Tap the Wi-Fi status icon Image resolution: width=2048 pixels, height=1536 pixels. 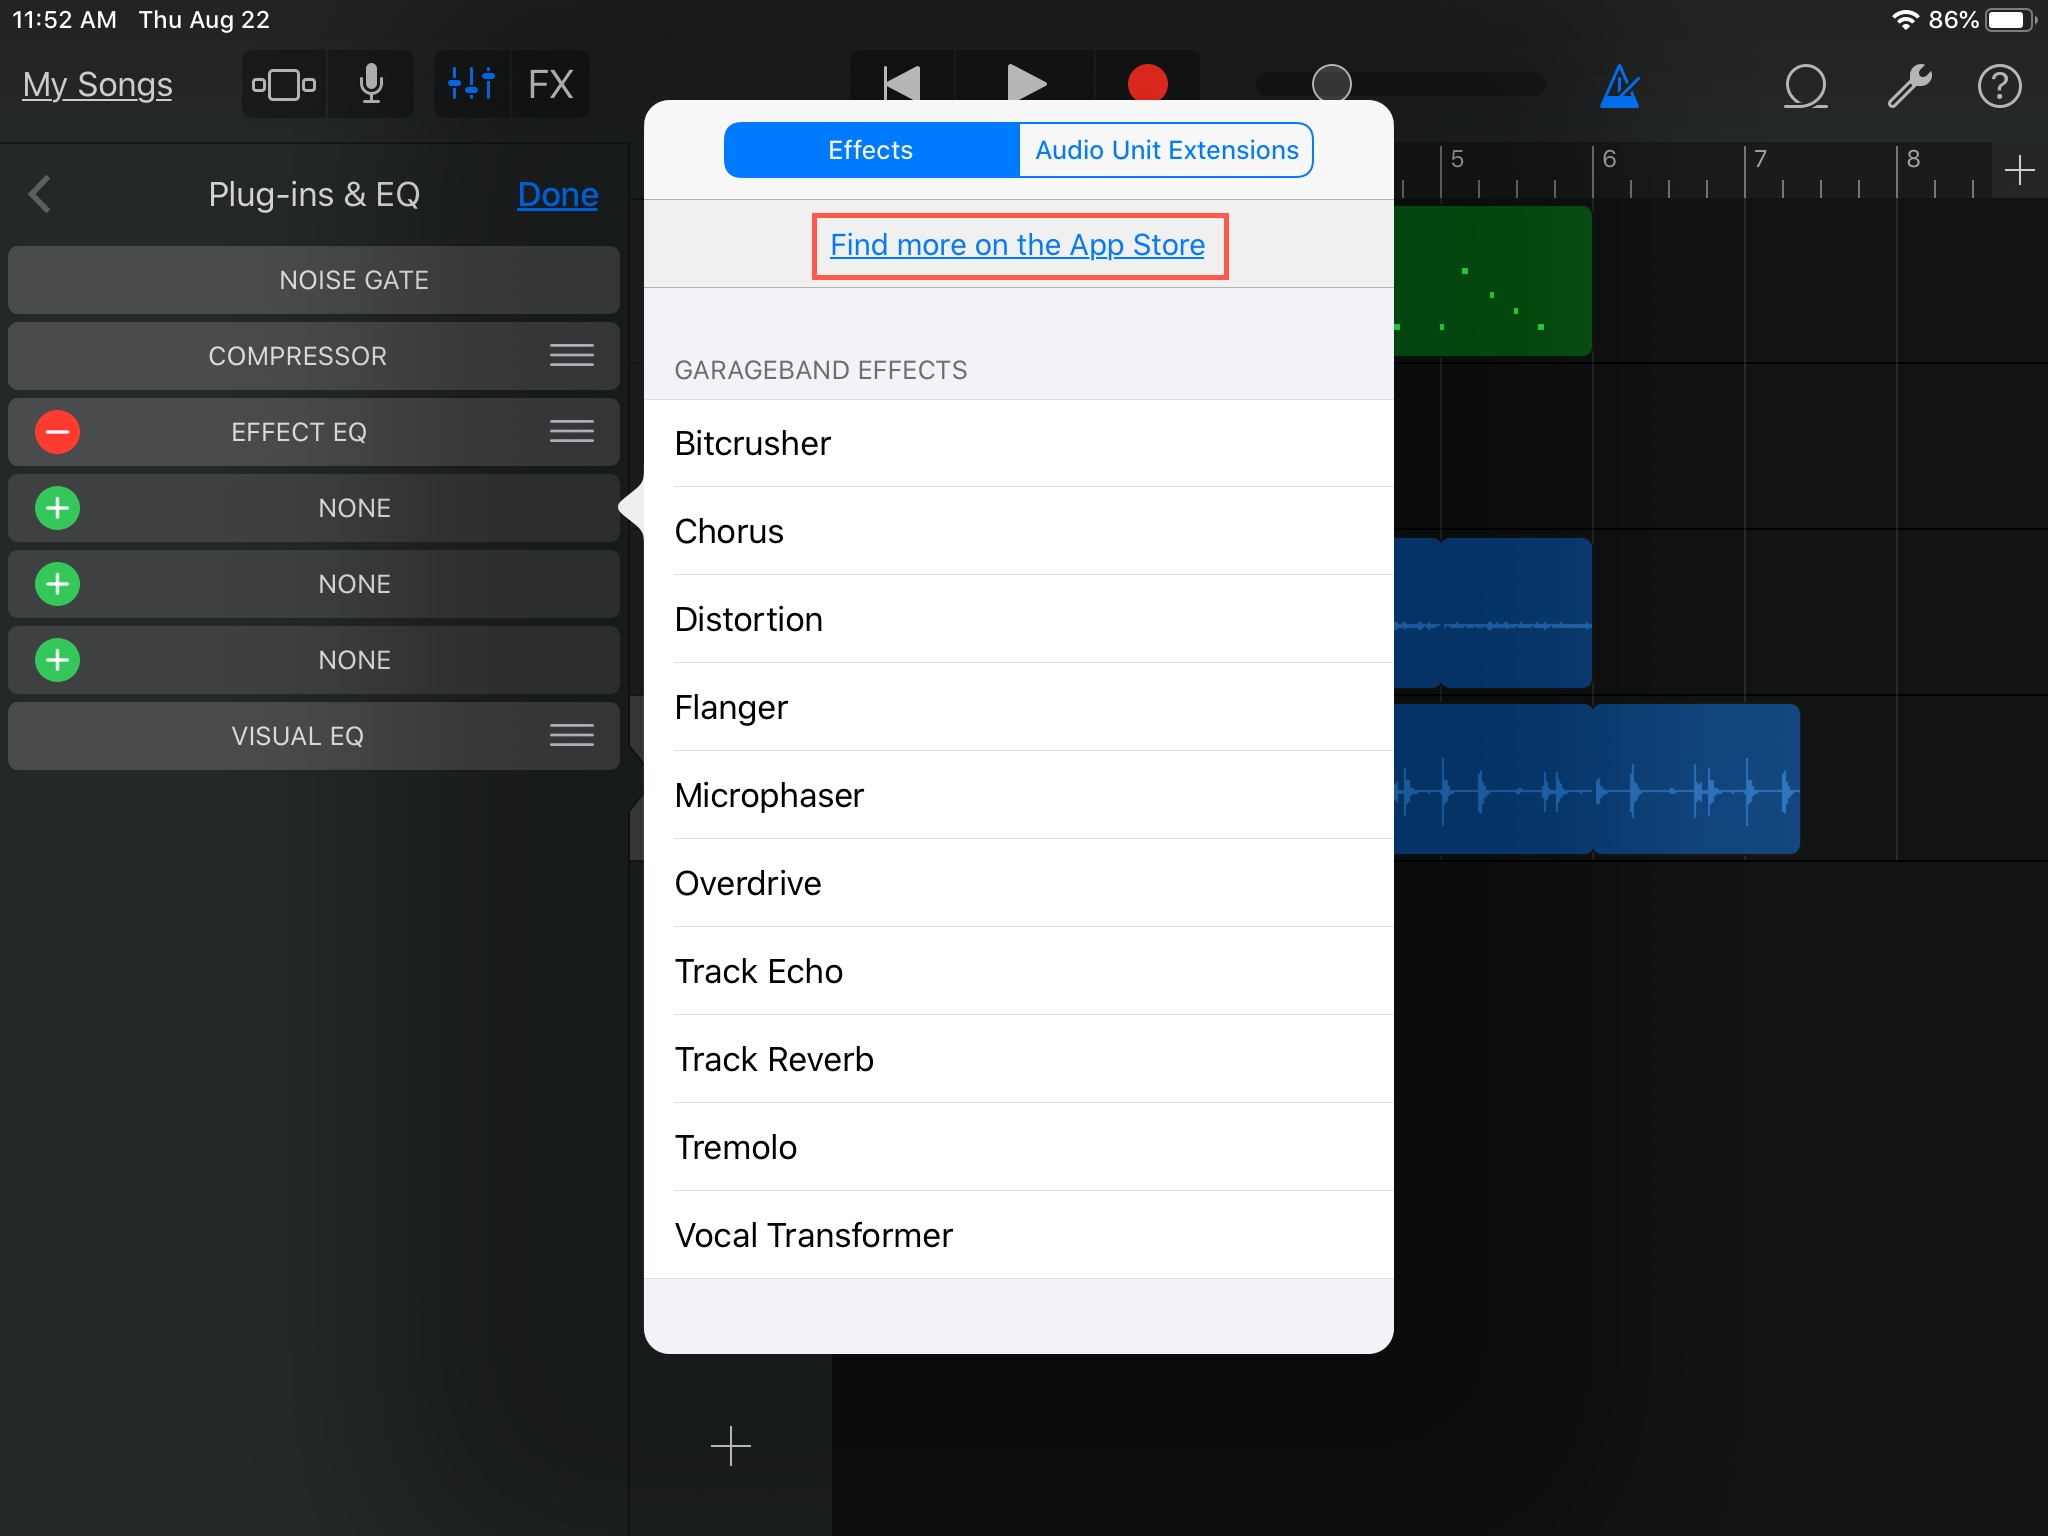tap(1906, 20)
